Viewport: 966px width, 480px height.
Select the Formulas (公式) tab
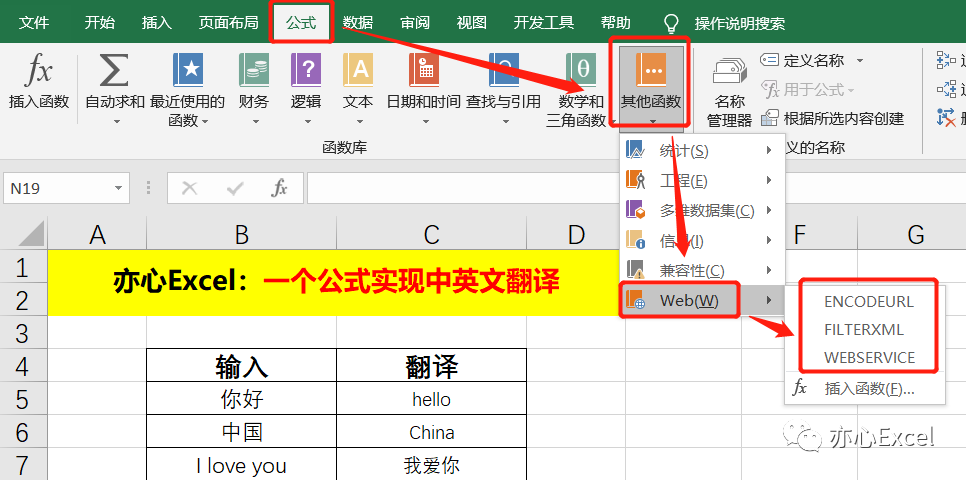coord(301,23)
